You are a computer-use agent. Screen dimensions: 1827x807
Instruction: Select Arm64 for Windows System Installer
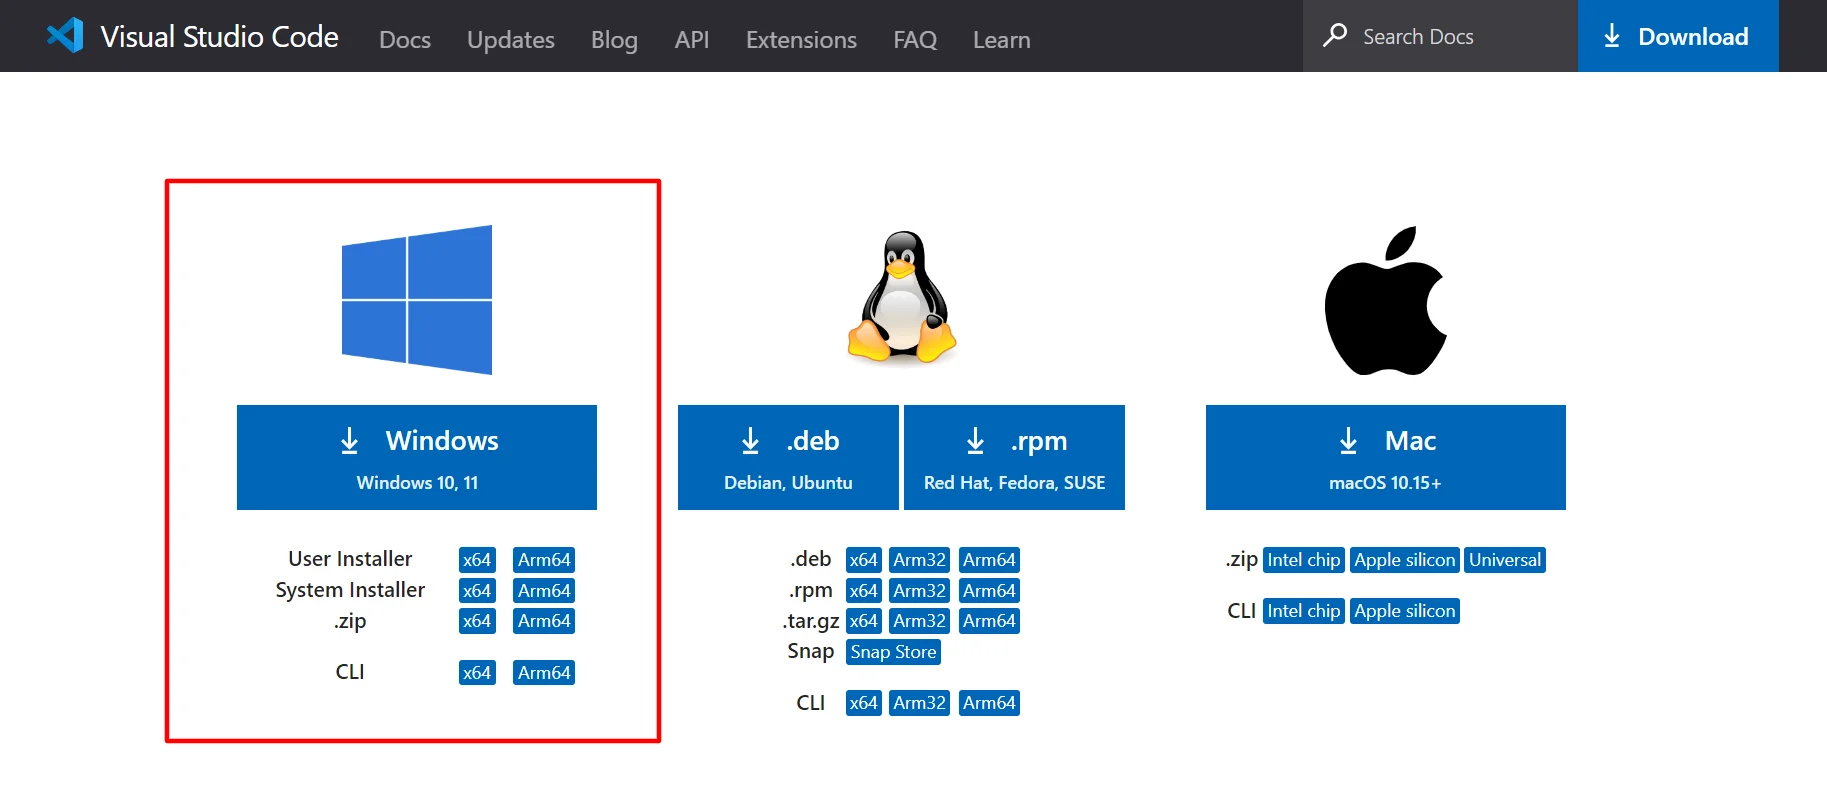click(x=544, y=591)
